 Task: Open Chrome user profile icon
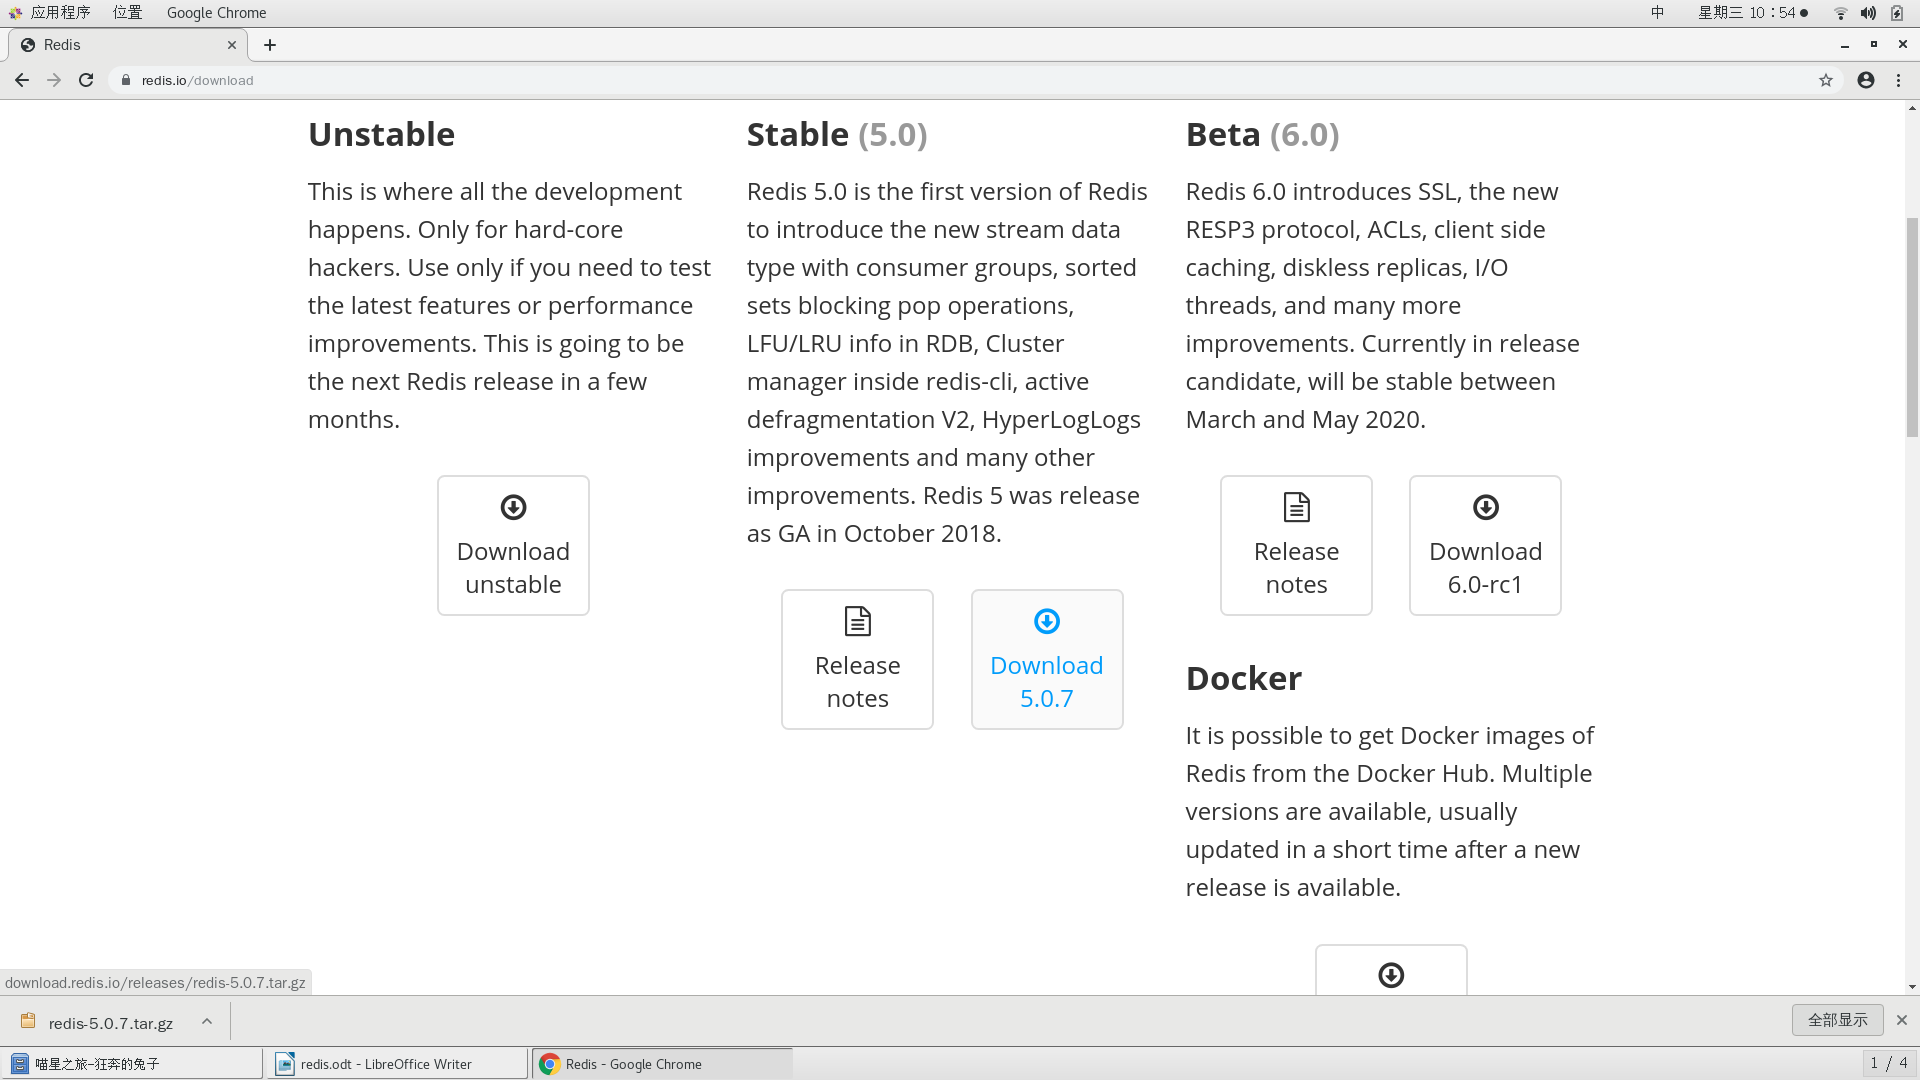(1866, 80)
